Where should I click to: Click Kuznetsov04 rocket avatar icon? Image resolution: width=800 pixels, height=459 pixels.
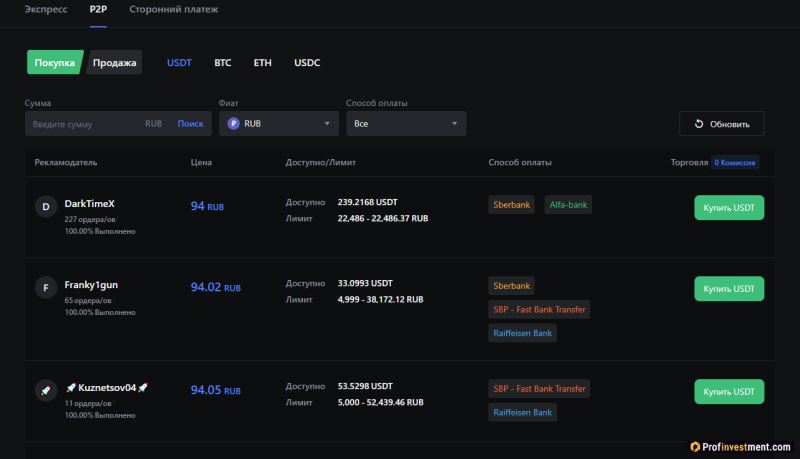coord(45,391)
